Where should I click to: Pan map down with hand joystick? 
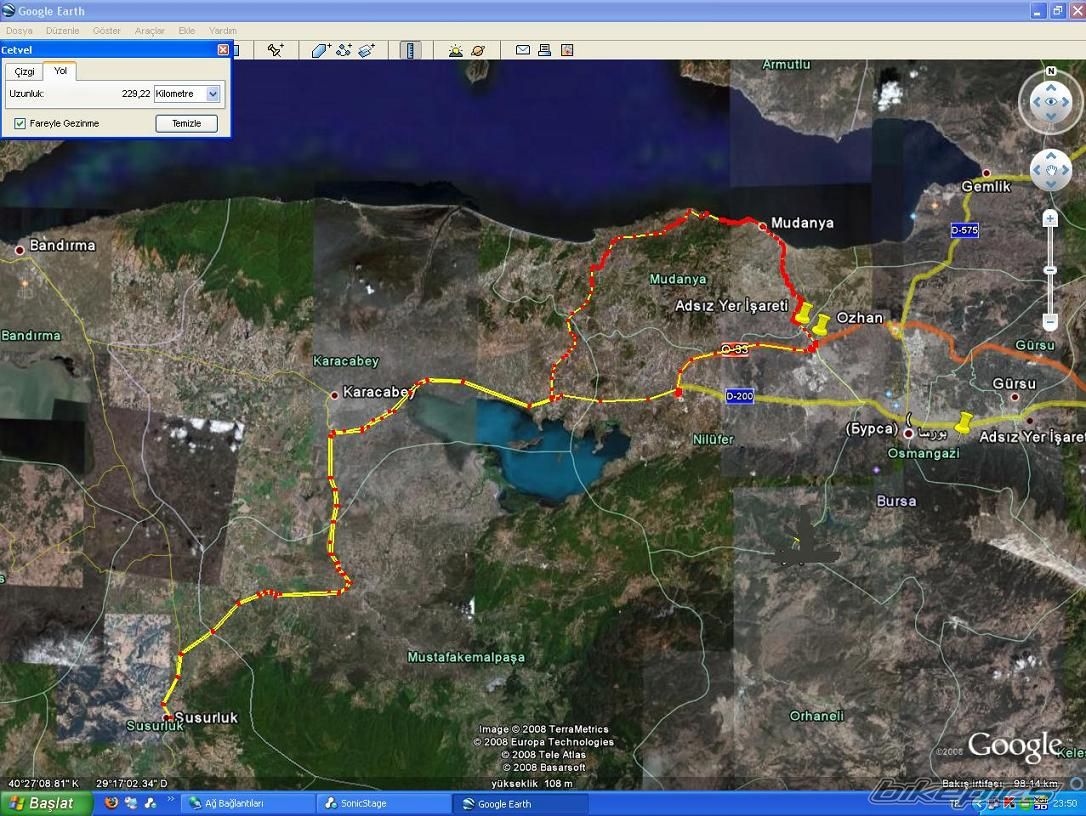point(1051,184)
